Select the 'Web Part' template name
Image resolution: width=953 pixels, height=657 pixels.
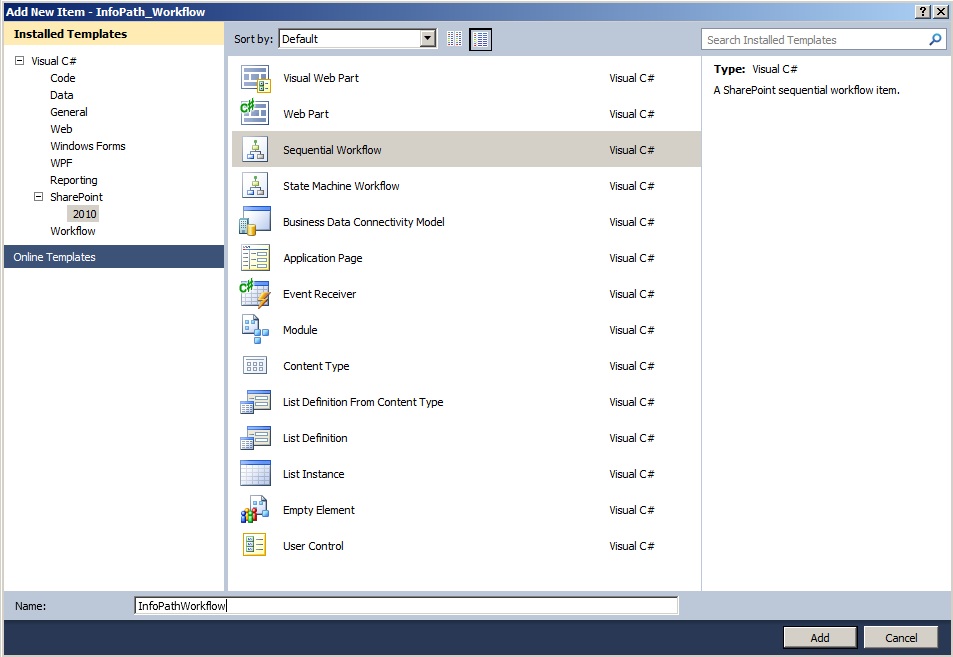306,114
